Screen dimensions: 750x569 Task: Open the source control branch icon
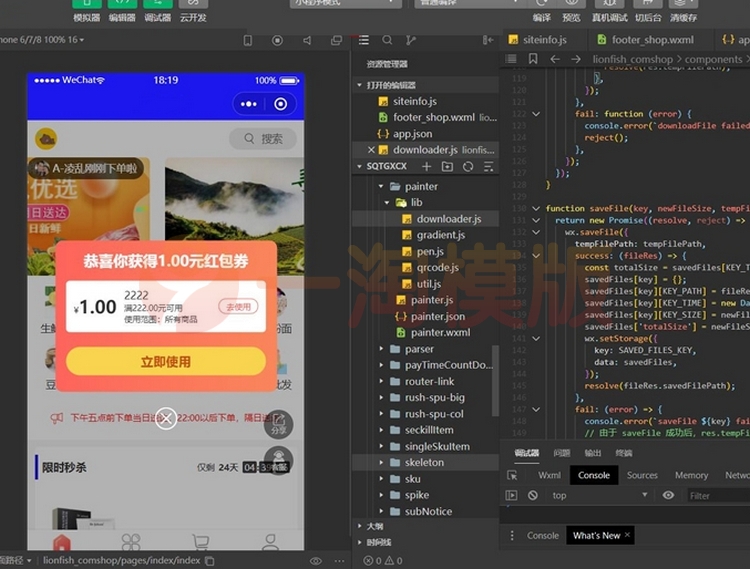[x=410, y=40]
